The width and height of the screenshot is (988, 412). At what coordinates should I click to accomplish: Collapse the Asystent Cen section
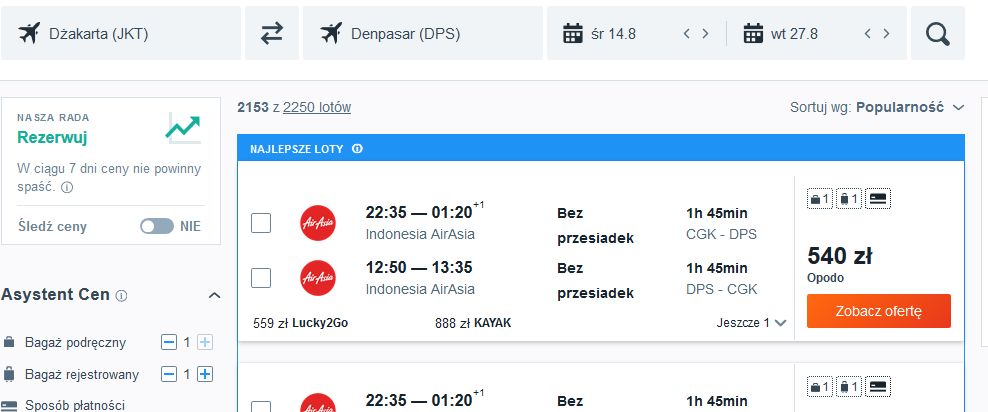coord(214,295)
